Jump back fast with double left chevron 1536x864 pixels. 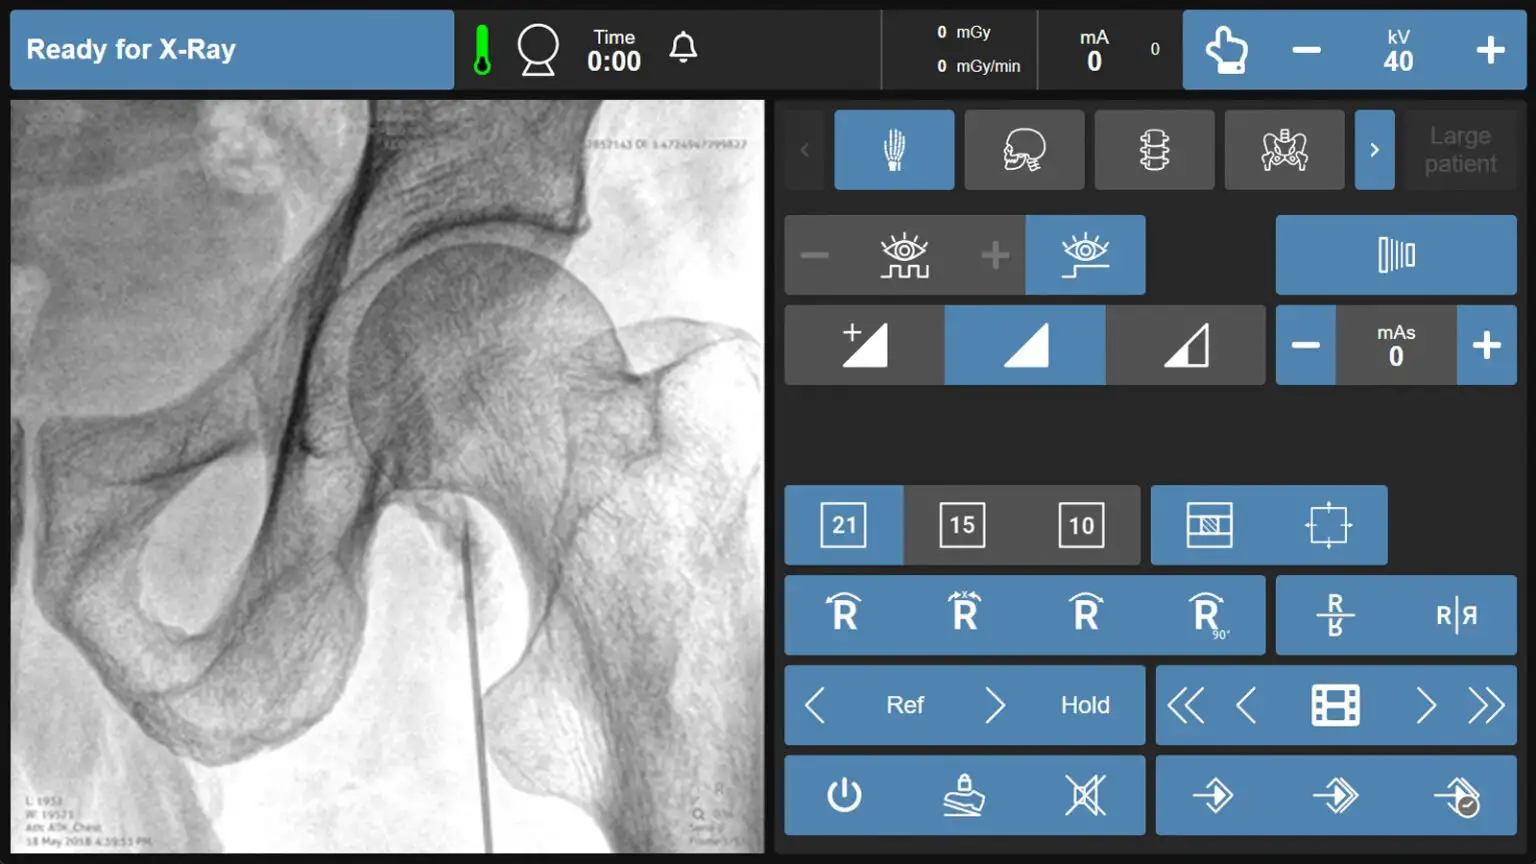[x=1186, y=705]
